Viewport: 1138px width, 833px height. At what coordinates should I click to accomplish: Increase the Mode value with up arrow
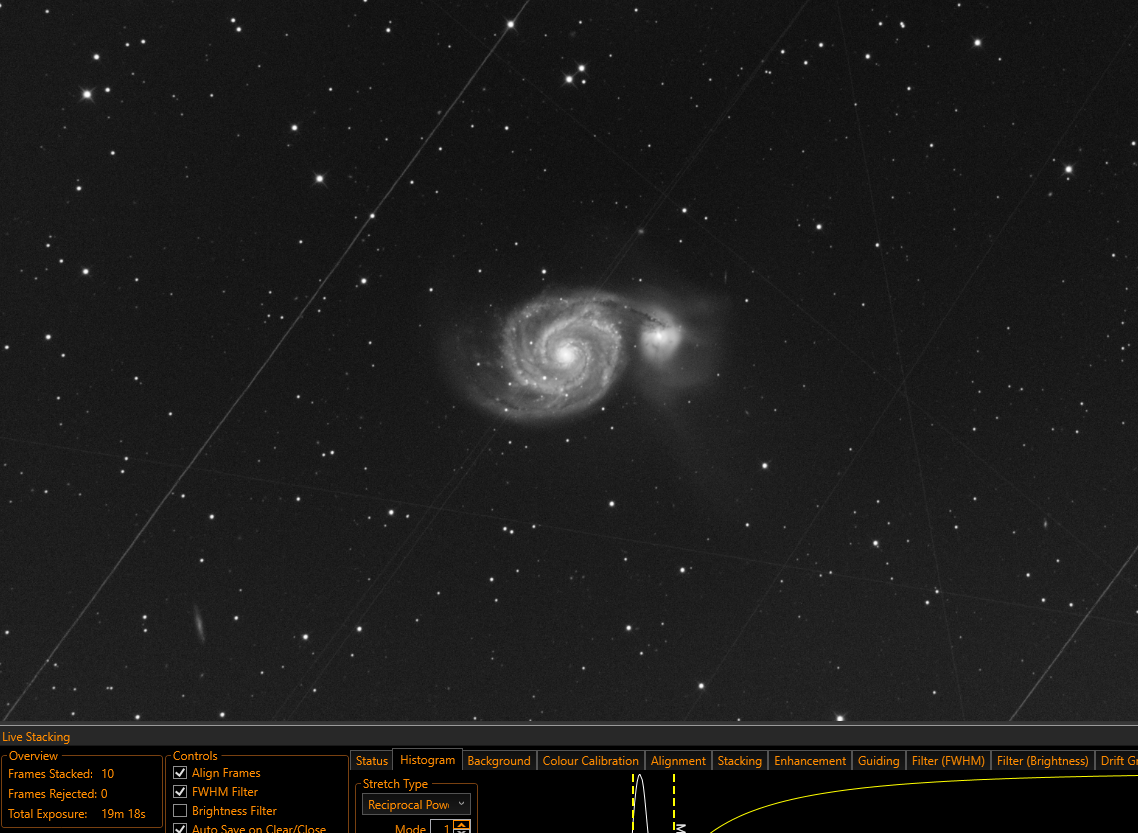pyautogui.click(x=462, y=824)
